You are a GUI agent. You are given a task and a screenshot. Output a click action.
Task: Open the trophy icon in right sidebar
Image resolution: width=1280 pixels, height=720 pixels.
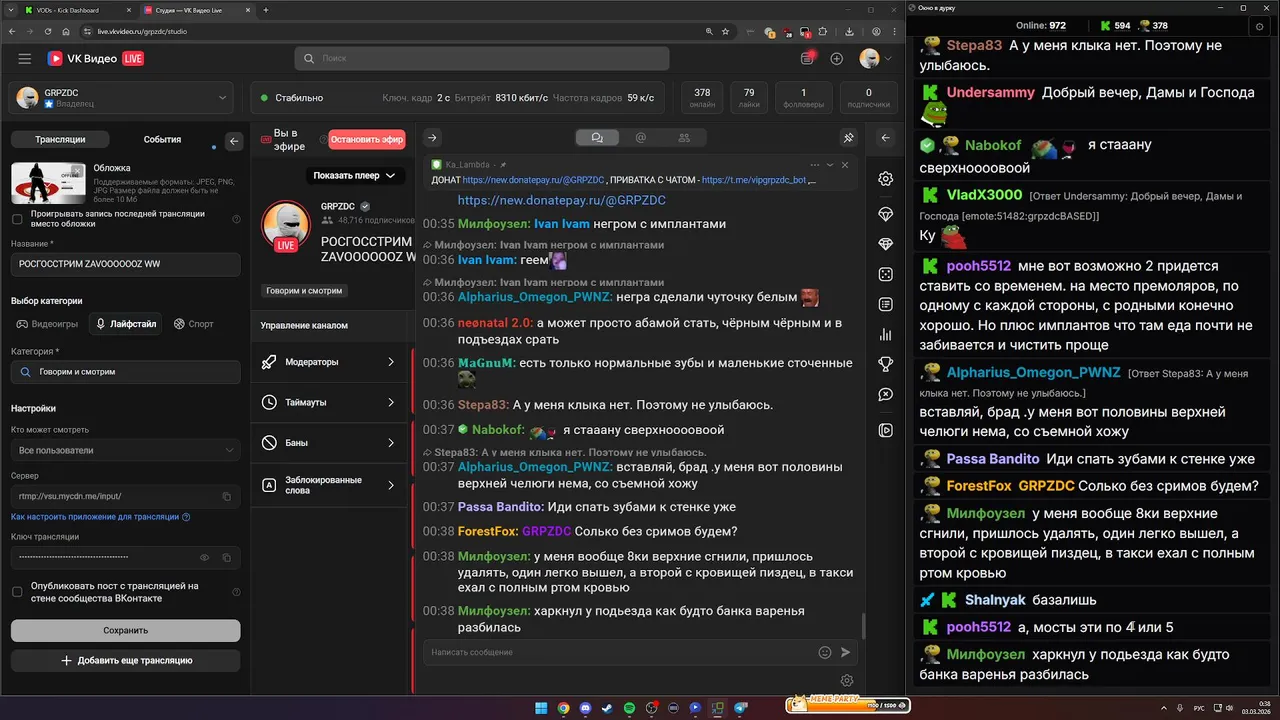pyautogui.click(x=886, y=364)
